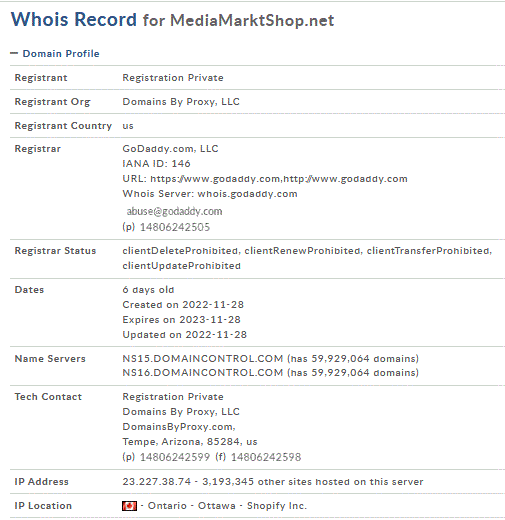This screenshot has height=520, width=505.
Task: Click clientDeleteProhibited status text
Action: tap(180, 251)
